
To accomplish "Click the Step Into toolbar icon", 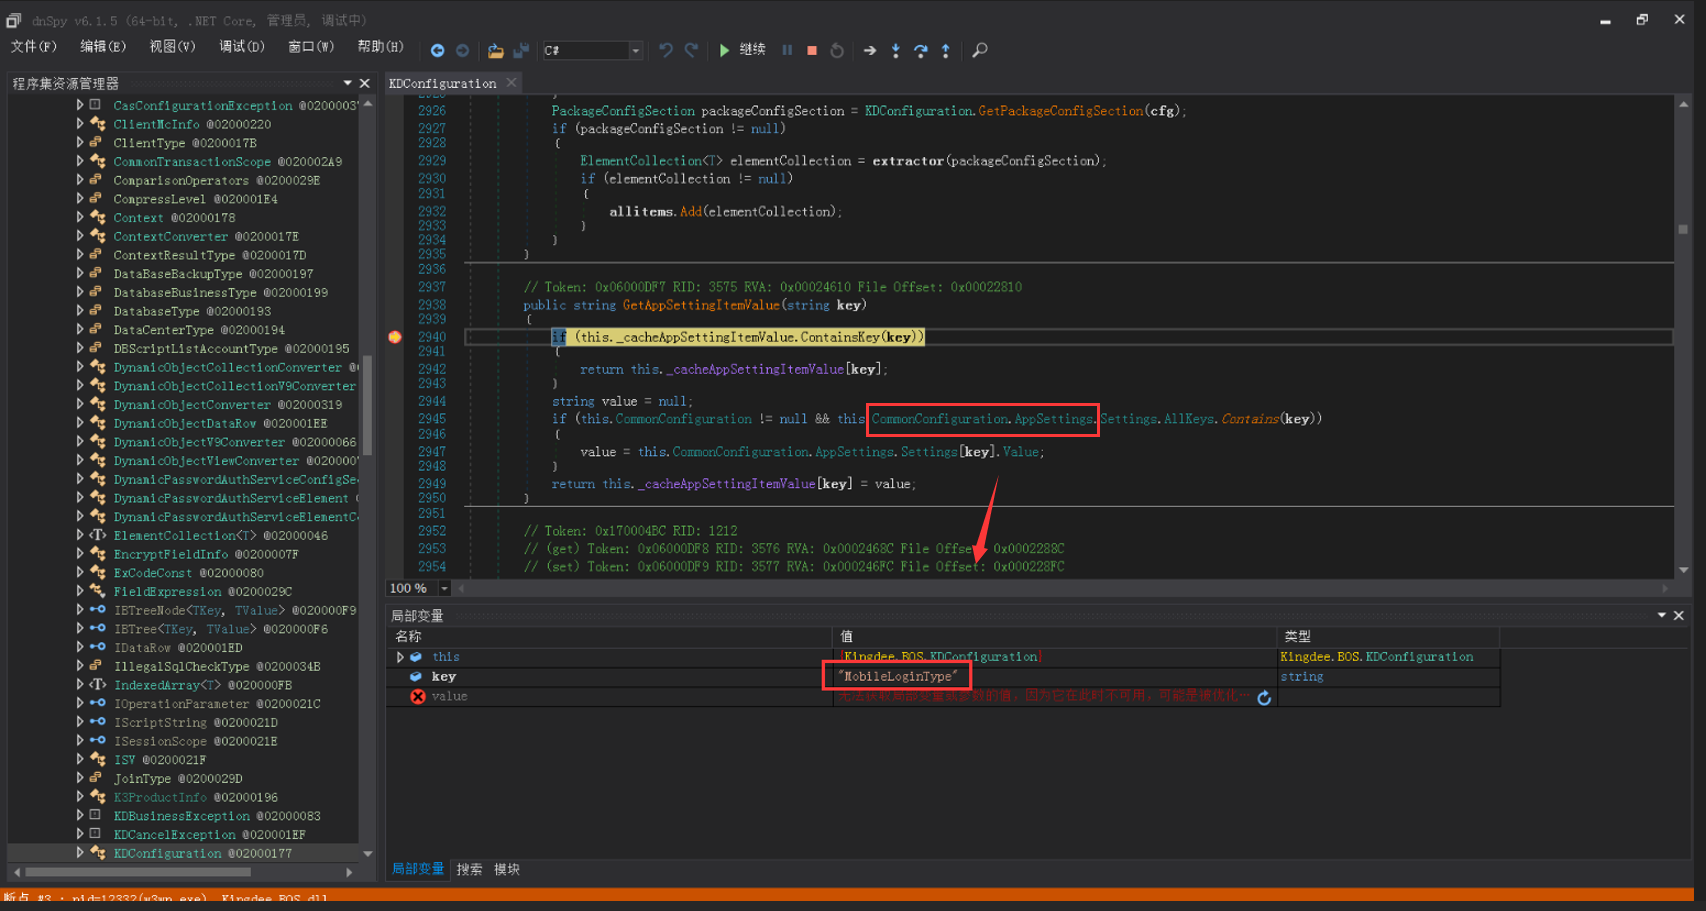I will (x=895, y=50).
